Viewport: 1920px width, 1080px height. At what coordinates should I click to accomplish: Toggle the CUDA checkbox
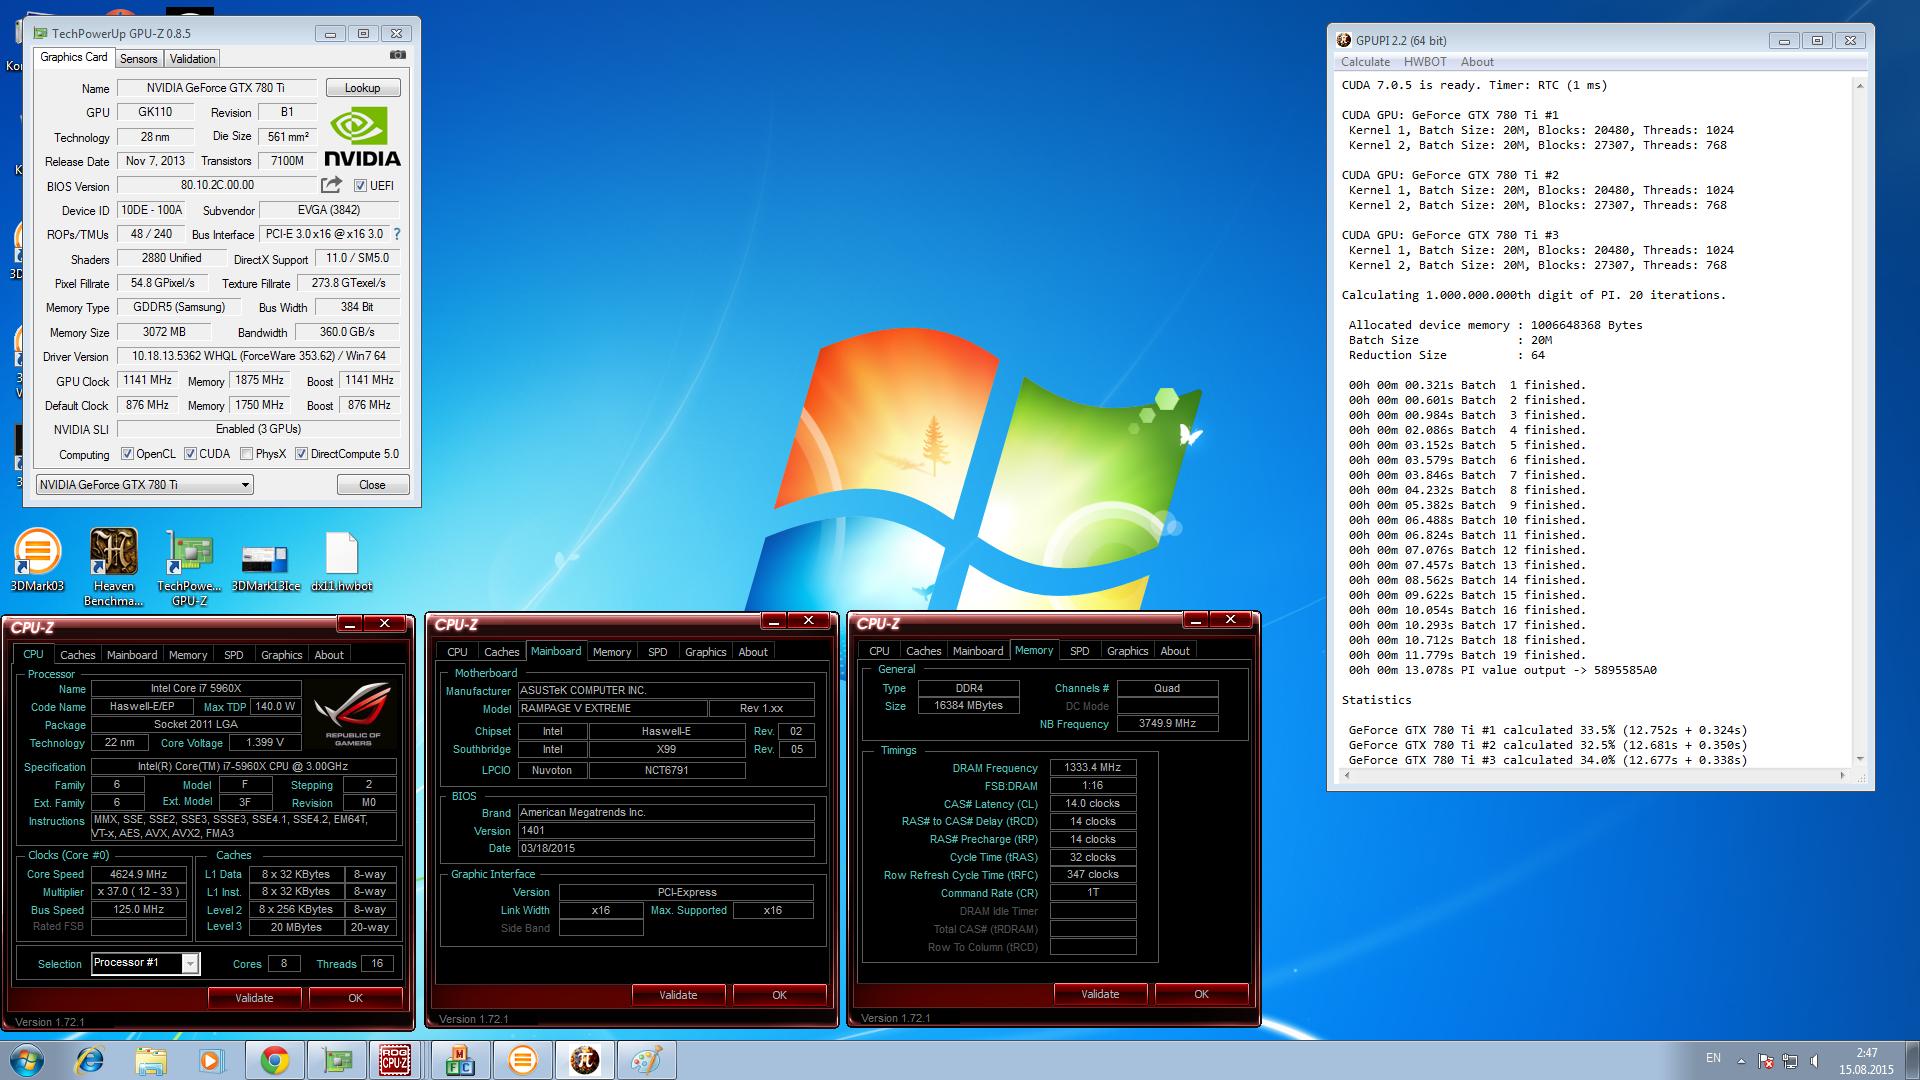click(190, 454)
